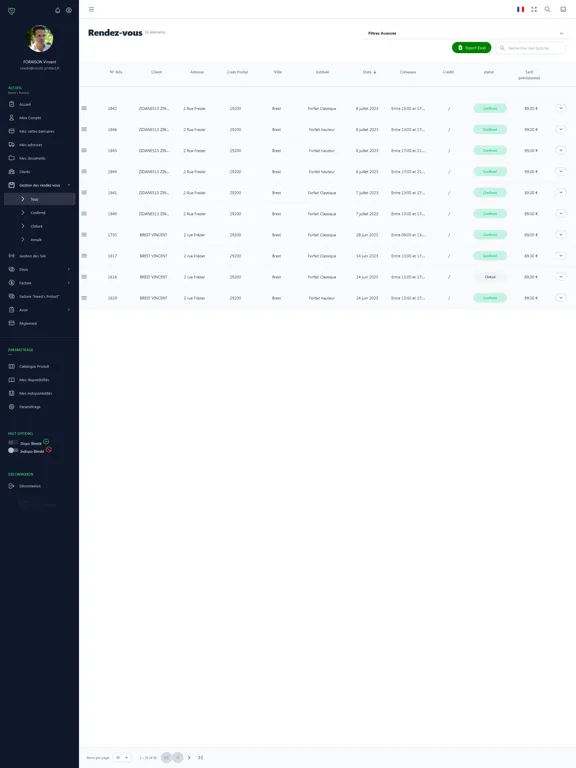Expand the Avoir menu
Viewport: 576px width, 768px height.
click(x=39, y=310)
